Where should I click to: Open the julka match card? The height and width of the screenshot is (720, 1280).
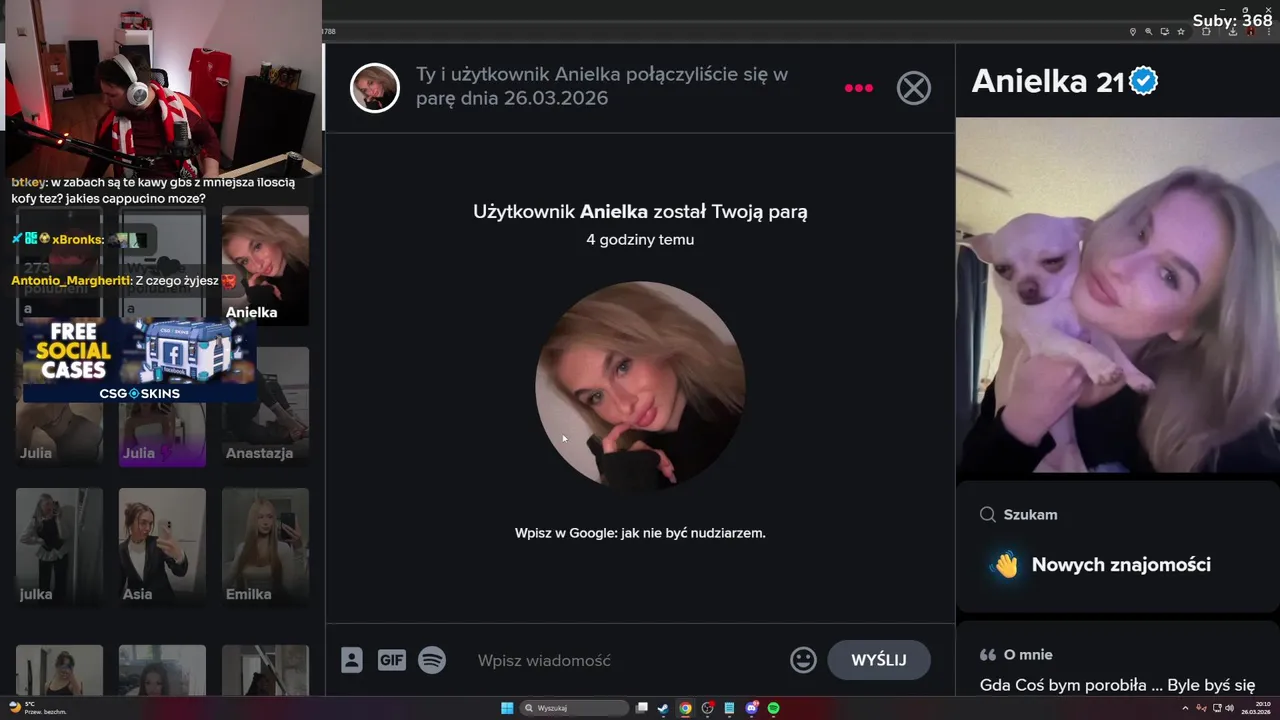(59, 547)
